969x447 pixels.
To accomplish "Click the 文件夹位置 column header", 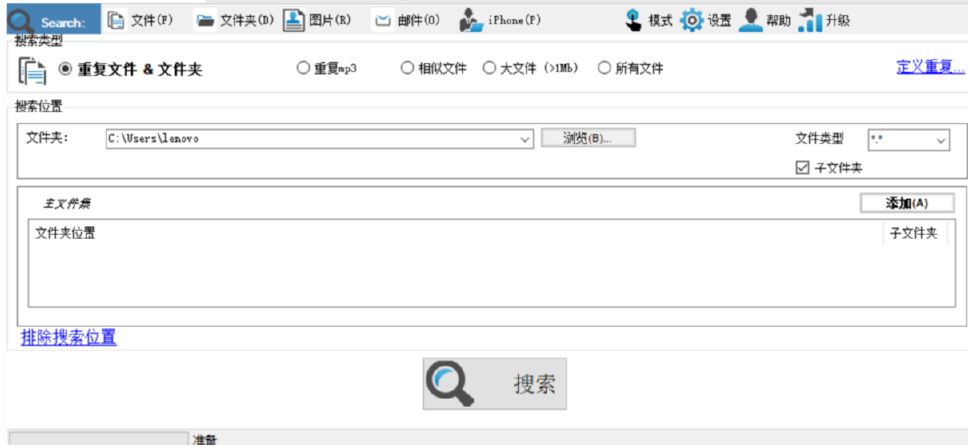I will click(66, 233).
